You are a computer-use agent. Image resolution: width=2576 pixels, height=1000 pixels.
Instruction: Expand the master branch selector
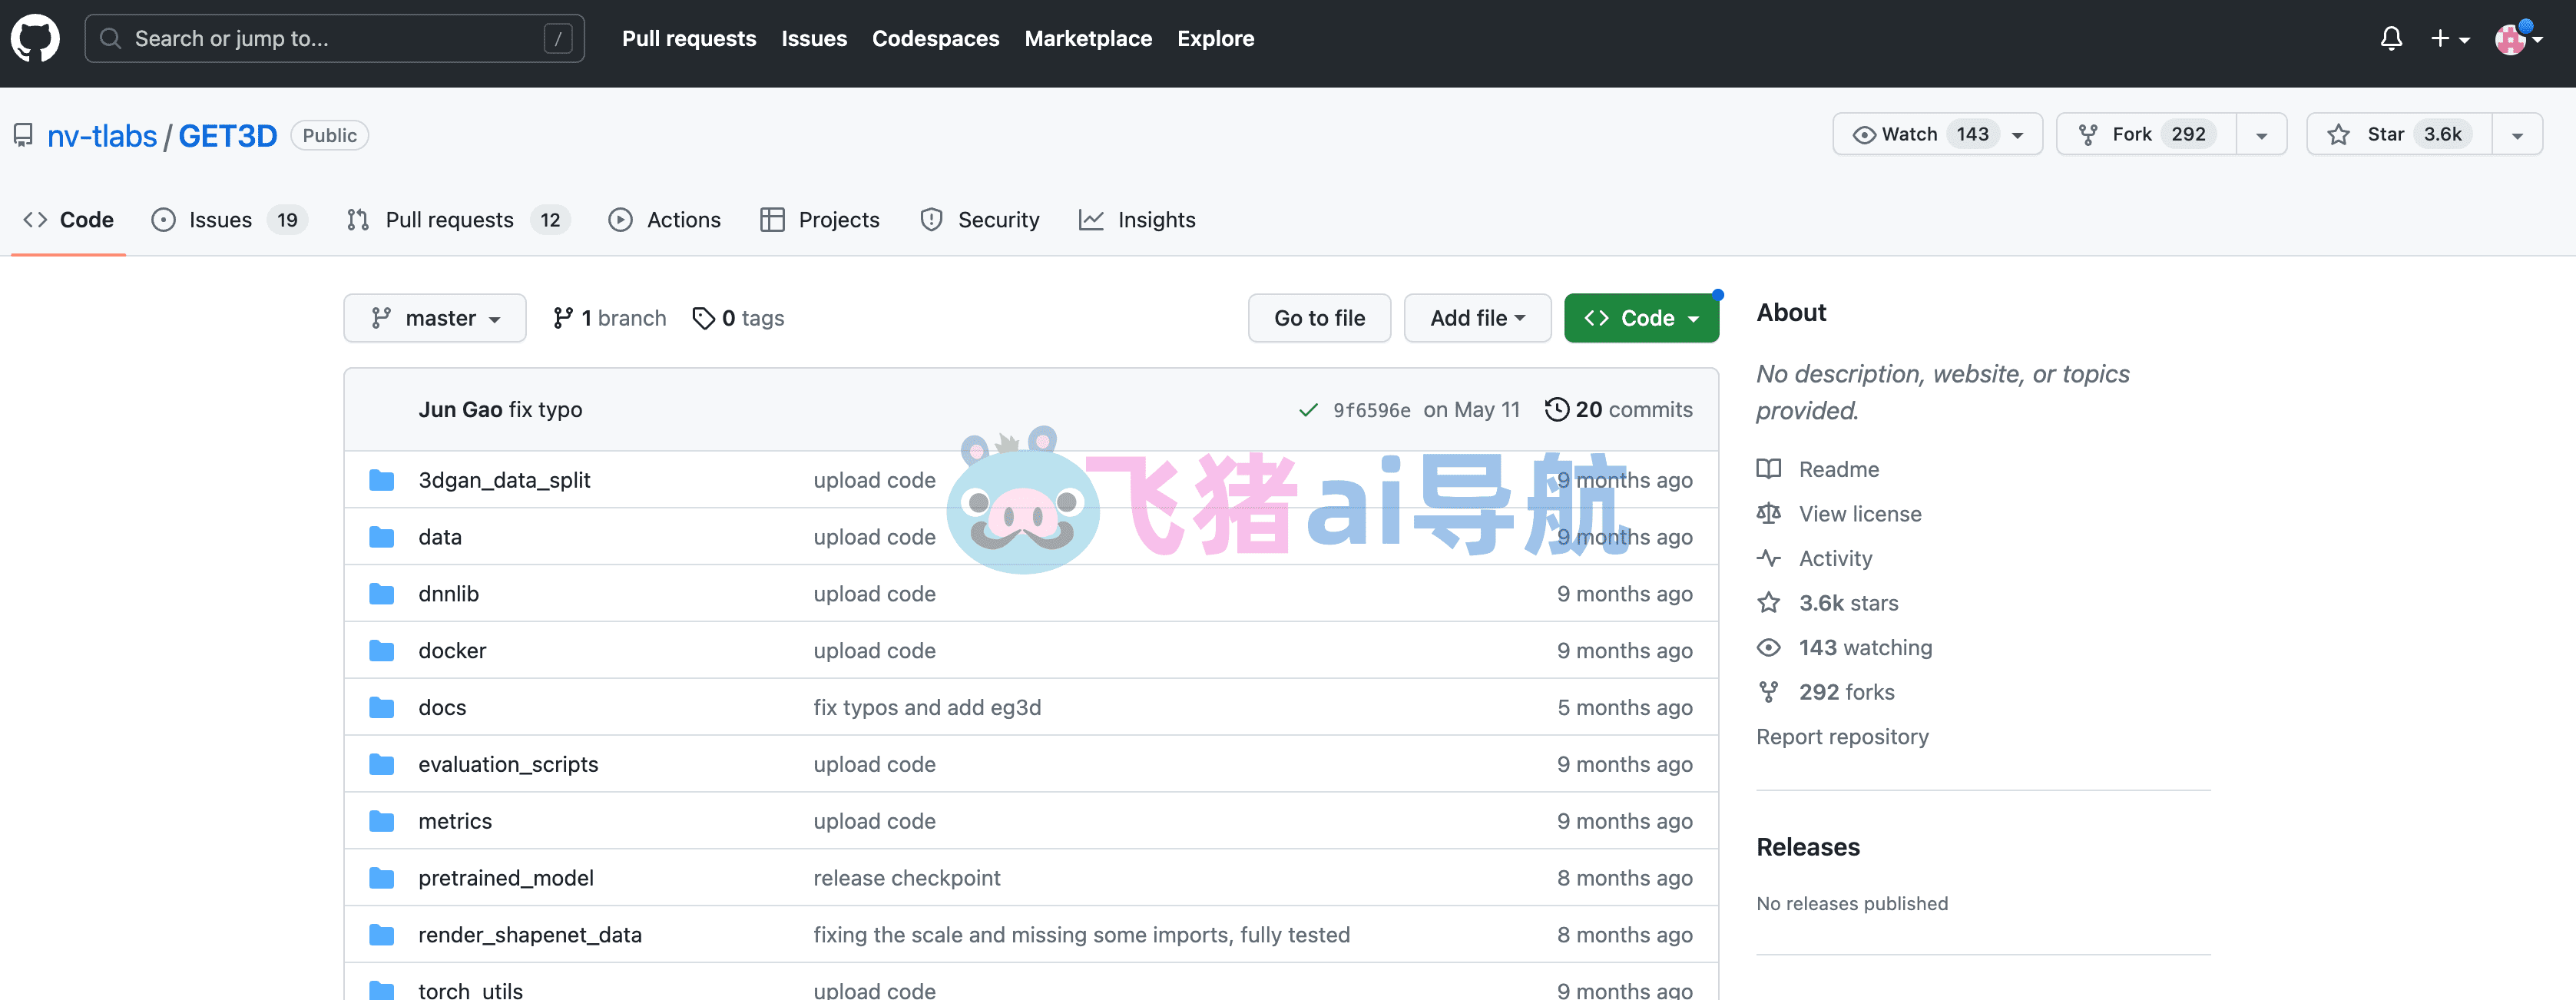point(435,318)
